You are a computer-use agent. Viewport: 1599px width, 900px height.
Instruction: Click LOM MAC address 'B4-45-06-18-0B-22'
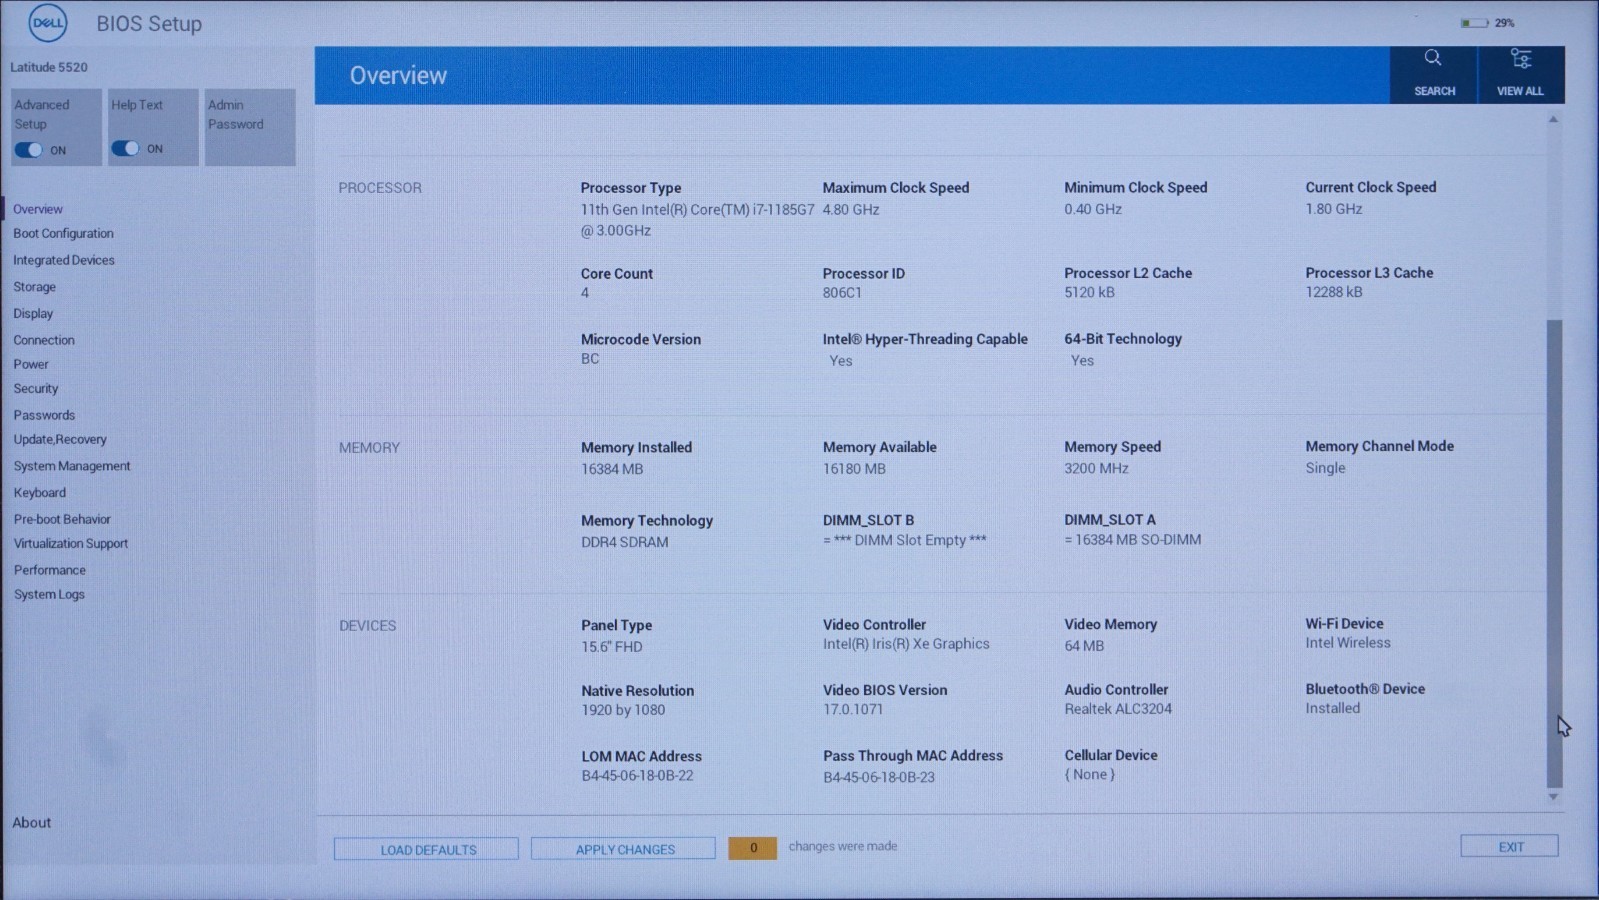click(637, 775)
